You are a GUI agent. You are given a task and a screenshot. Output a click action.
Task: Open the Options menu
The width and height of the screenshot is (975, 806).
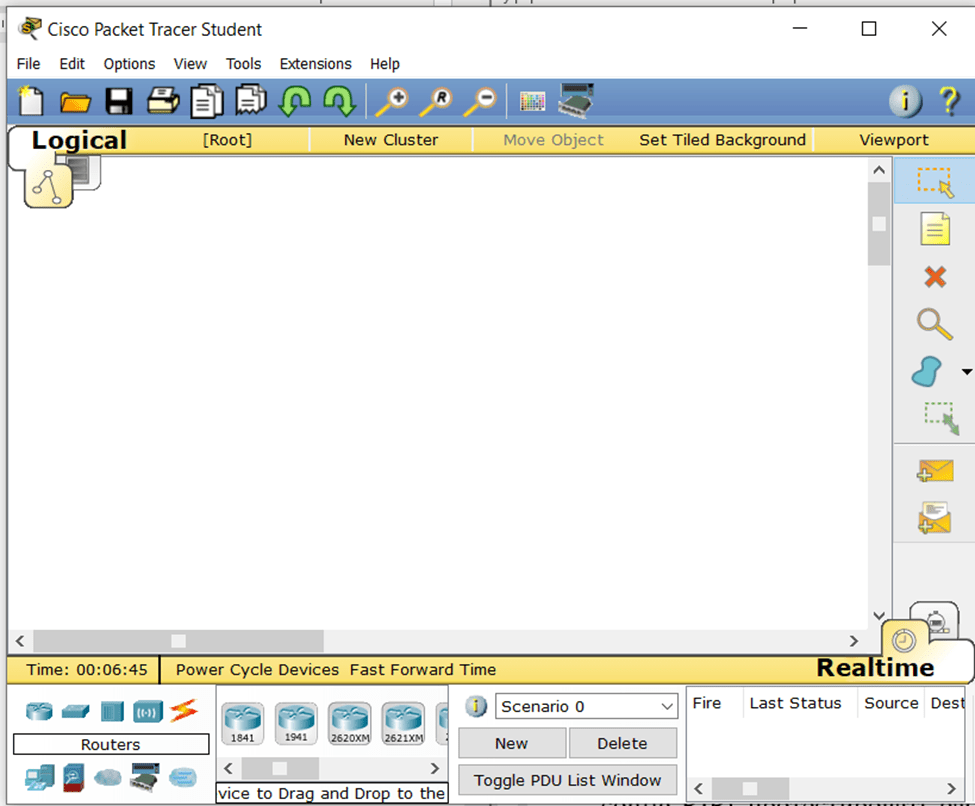point(129,64)
